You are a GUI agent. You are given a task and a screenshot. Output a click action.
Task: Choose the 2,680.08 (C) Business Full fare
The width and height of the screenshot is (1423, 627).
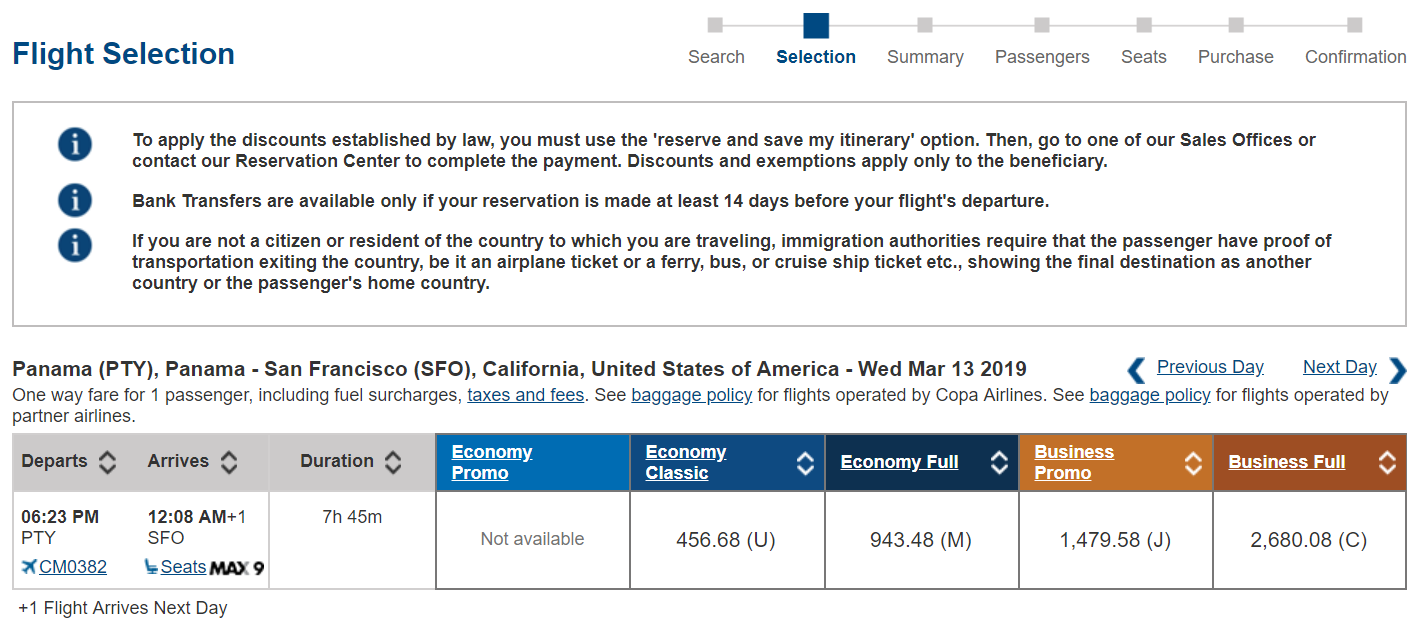pyautogui.click(x=1308, y=540)
